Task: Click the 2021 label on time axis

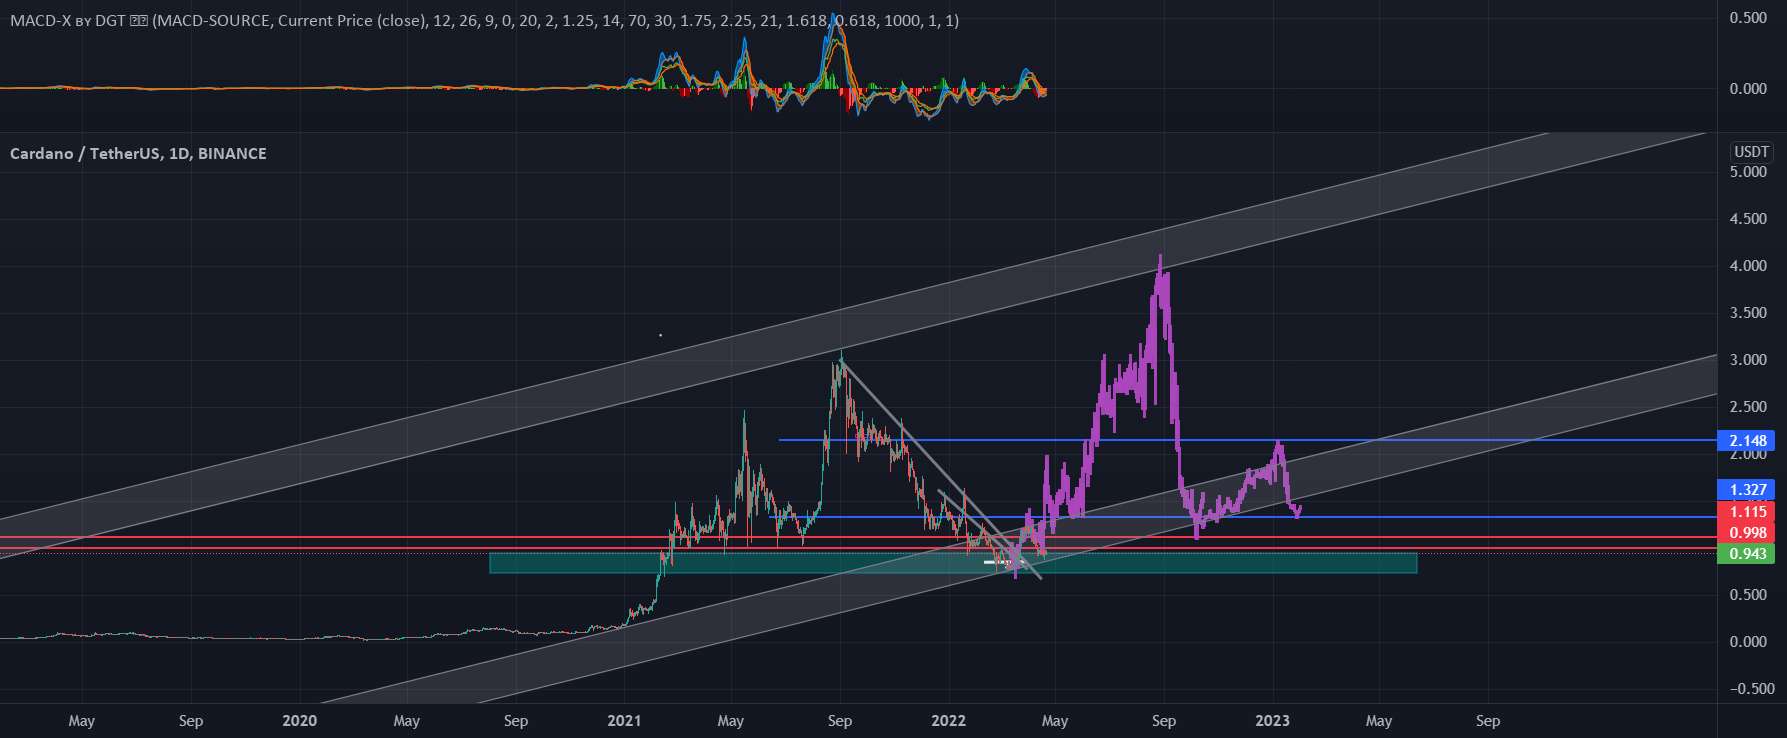Action: [624, 721]
